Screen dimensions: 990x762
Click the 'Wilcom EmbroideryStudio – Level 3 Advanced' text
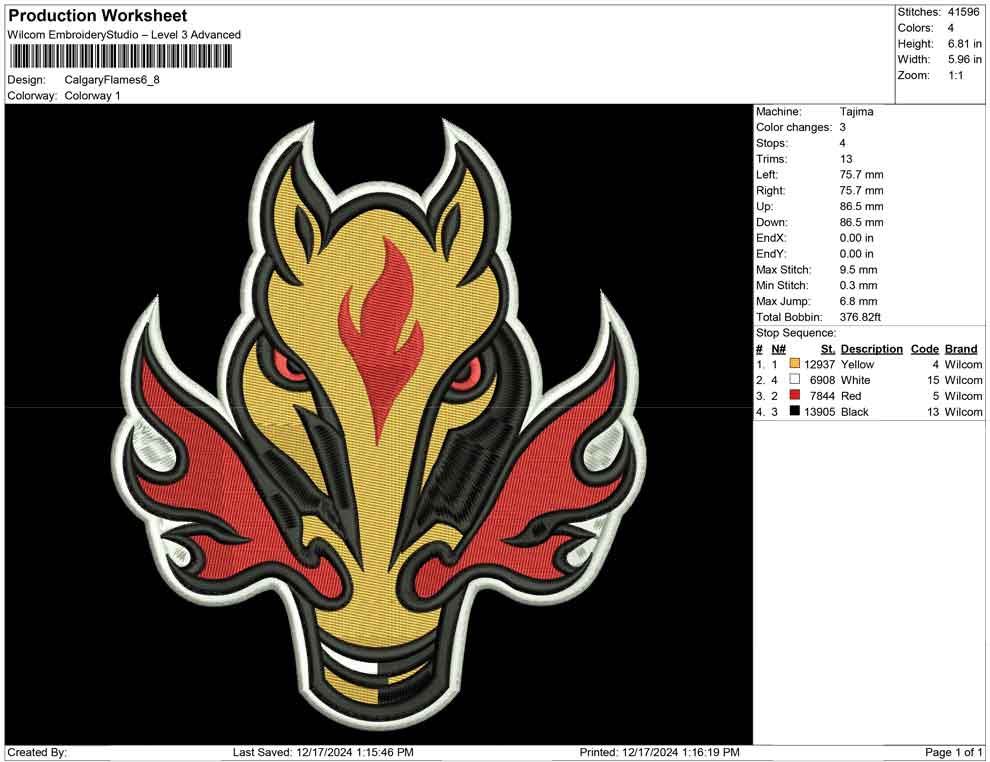click(x=124, y=35)
